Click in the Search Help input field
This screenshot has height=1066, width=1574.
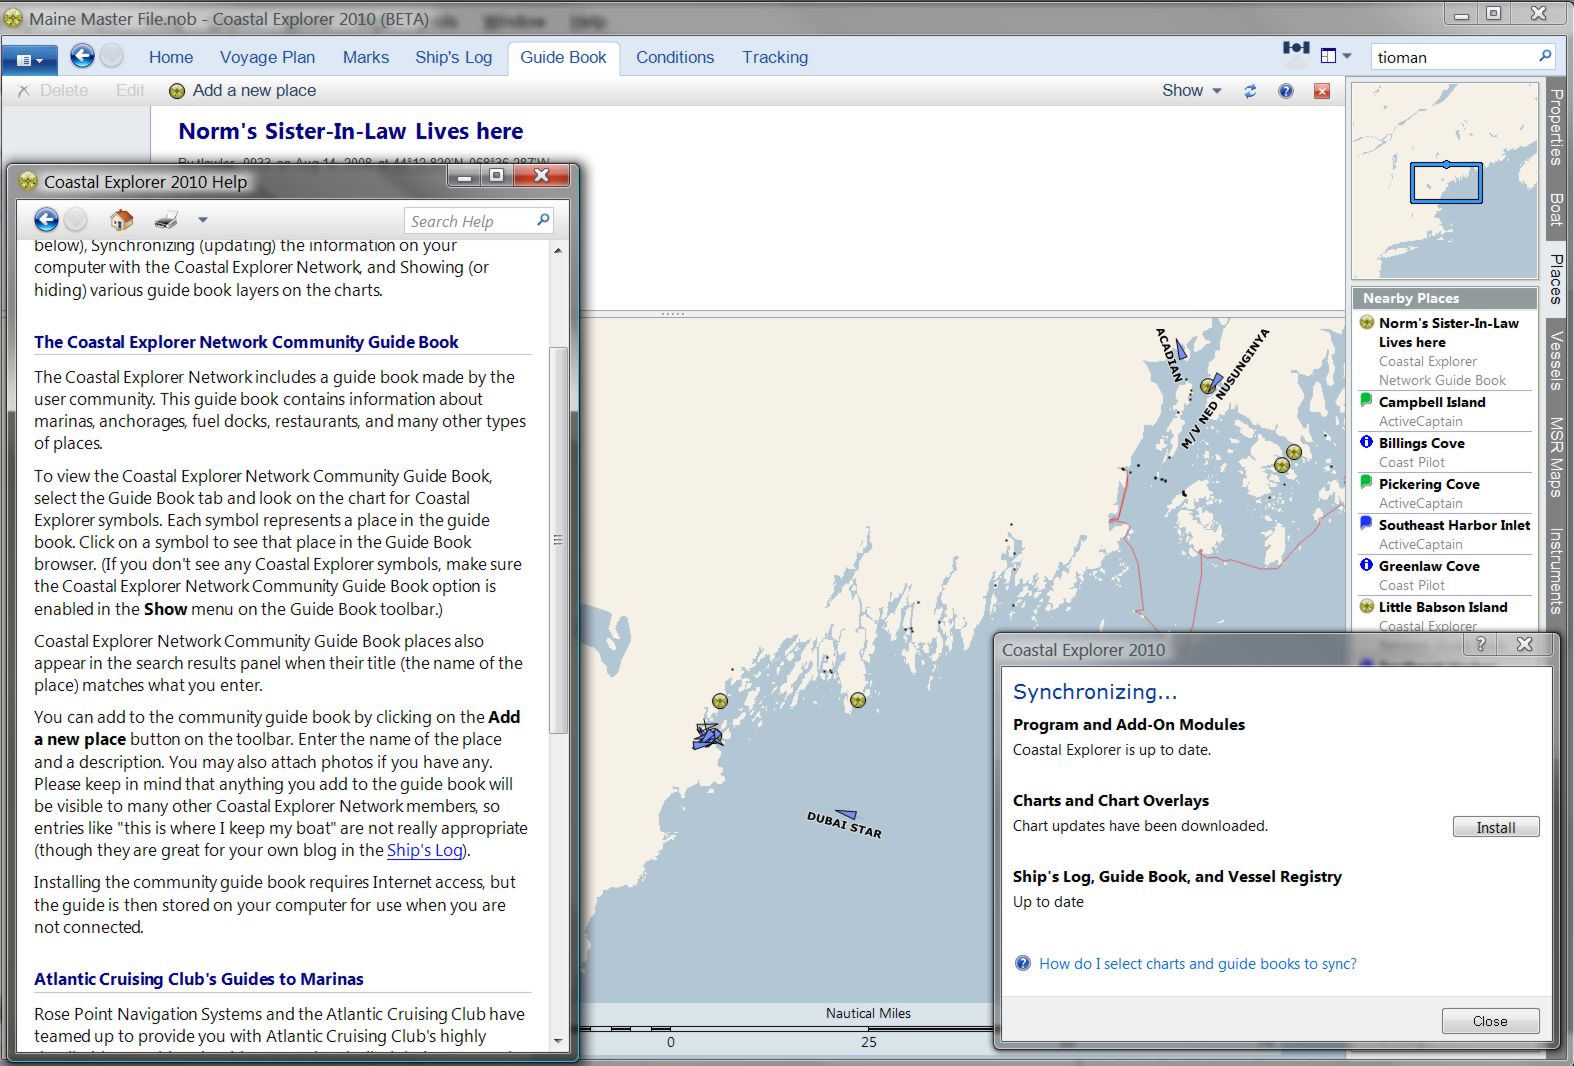[470, 221]
